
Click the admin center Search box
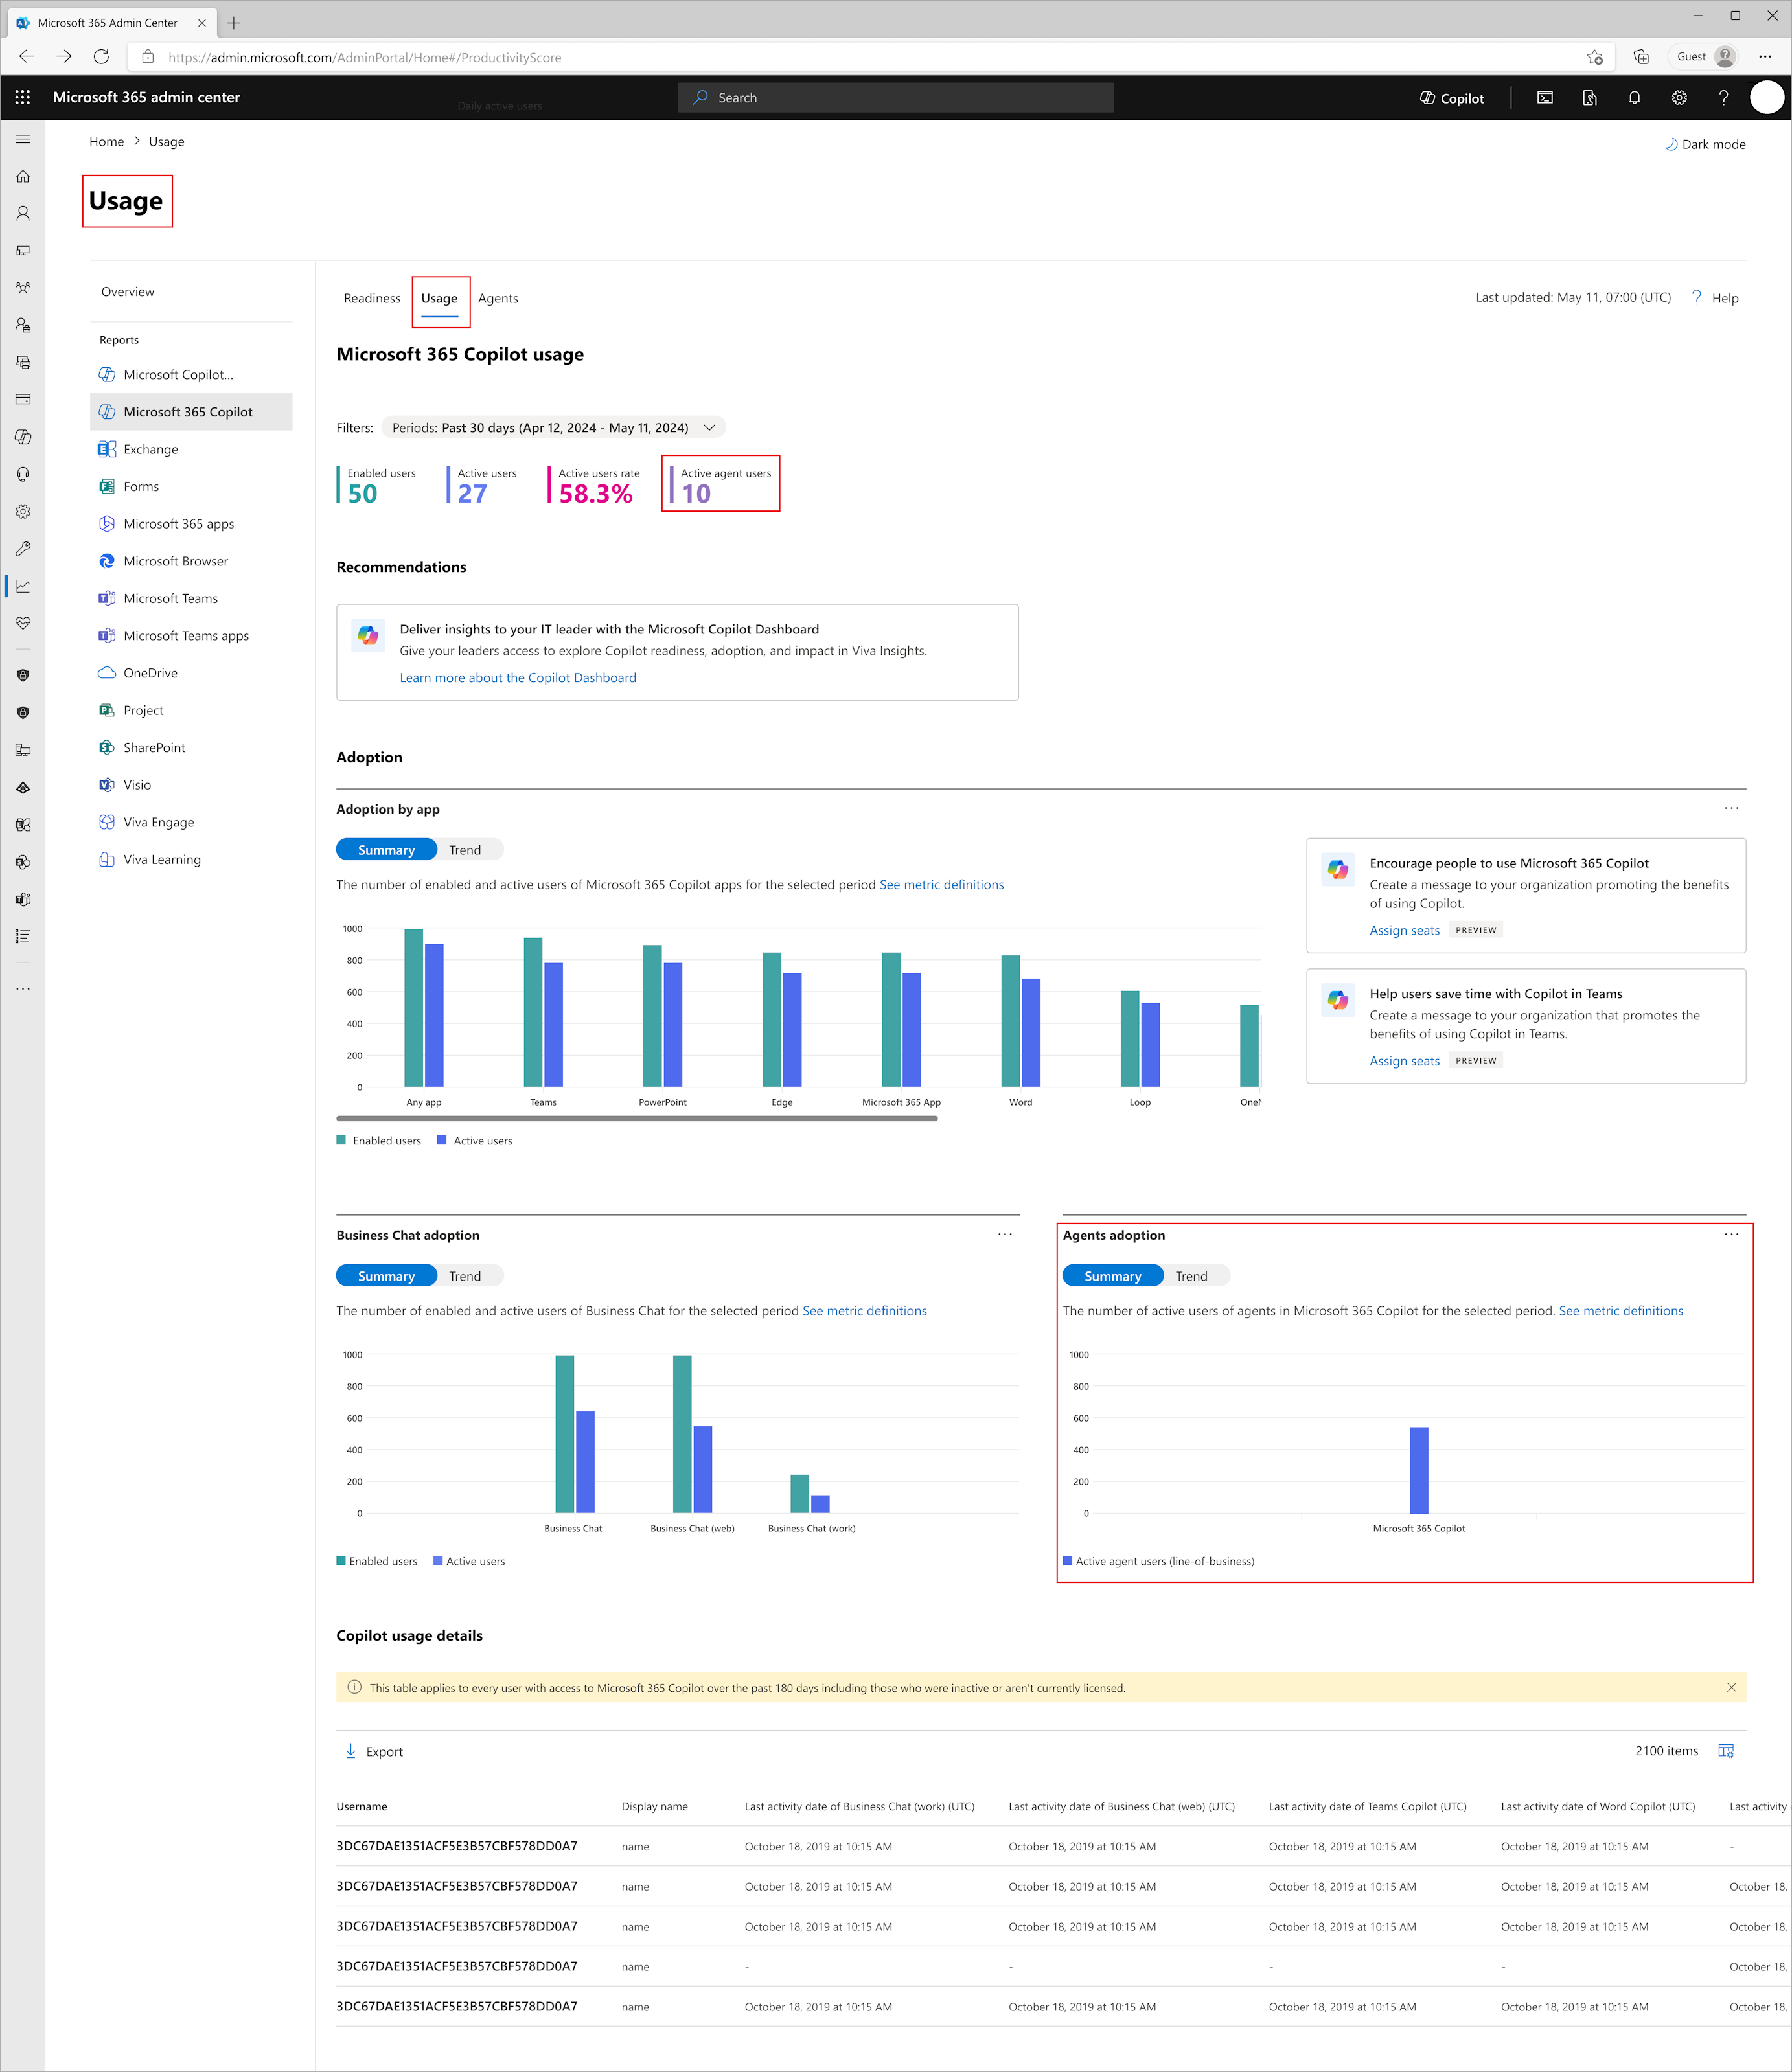point(895,98)
